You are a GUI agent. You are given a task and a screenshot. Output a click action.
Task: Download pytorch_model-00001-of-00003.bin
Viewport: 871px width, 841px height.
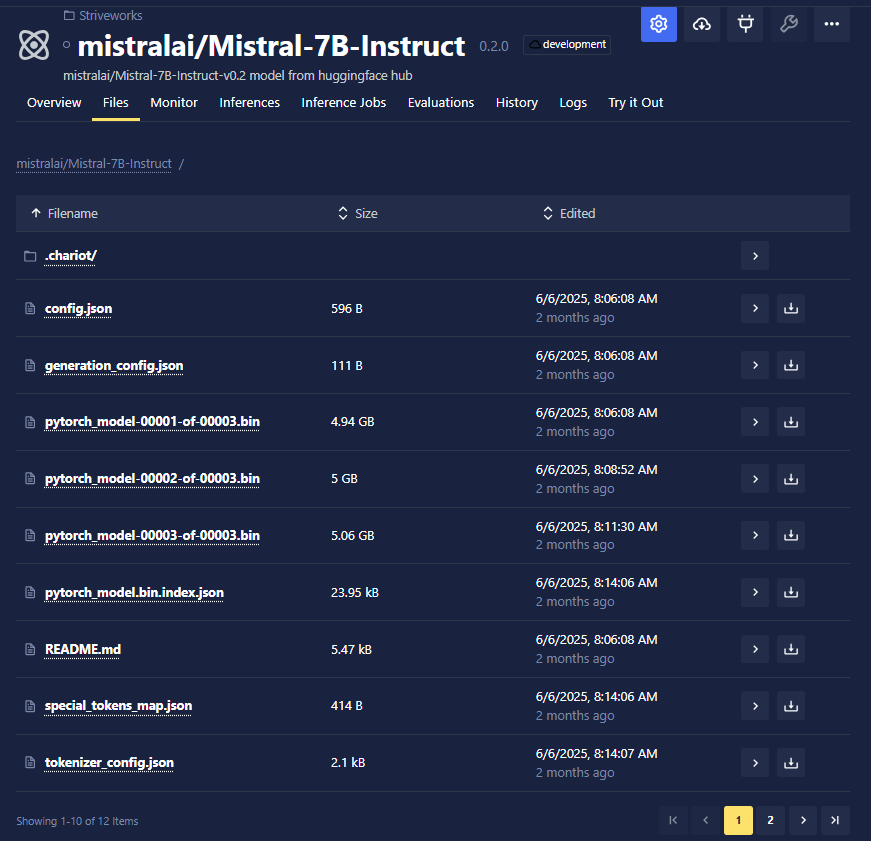point(791,422)
